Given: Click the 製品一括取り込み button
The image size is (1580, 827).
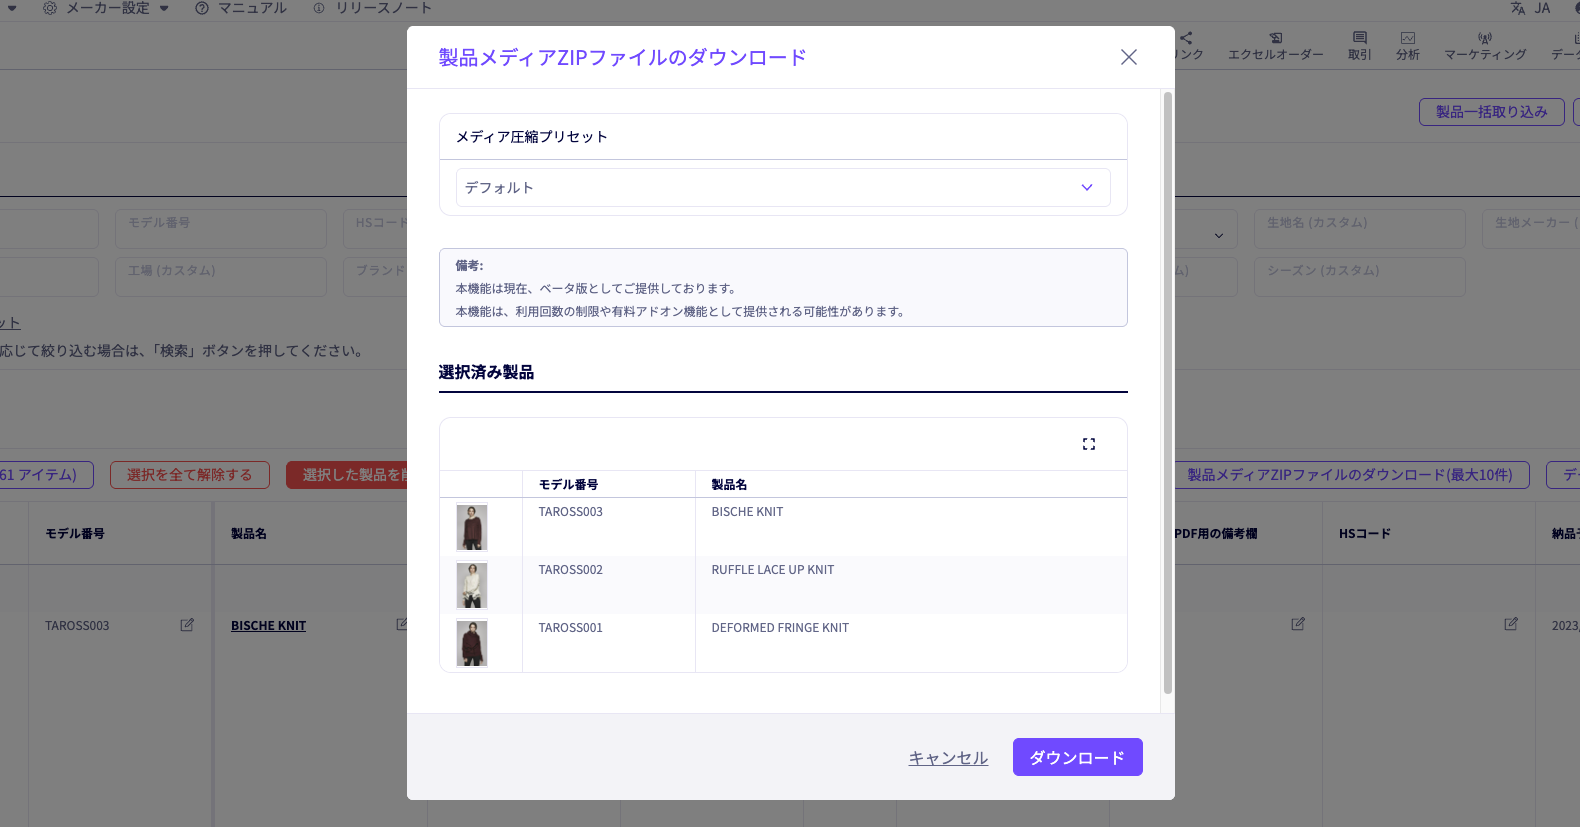Looking at the screenshot, I should point(1490,112).
